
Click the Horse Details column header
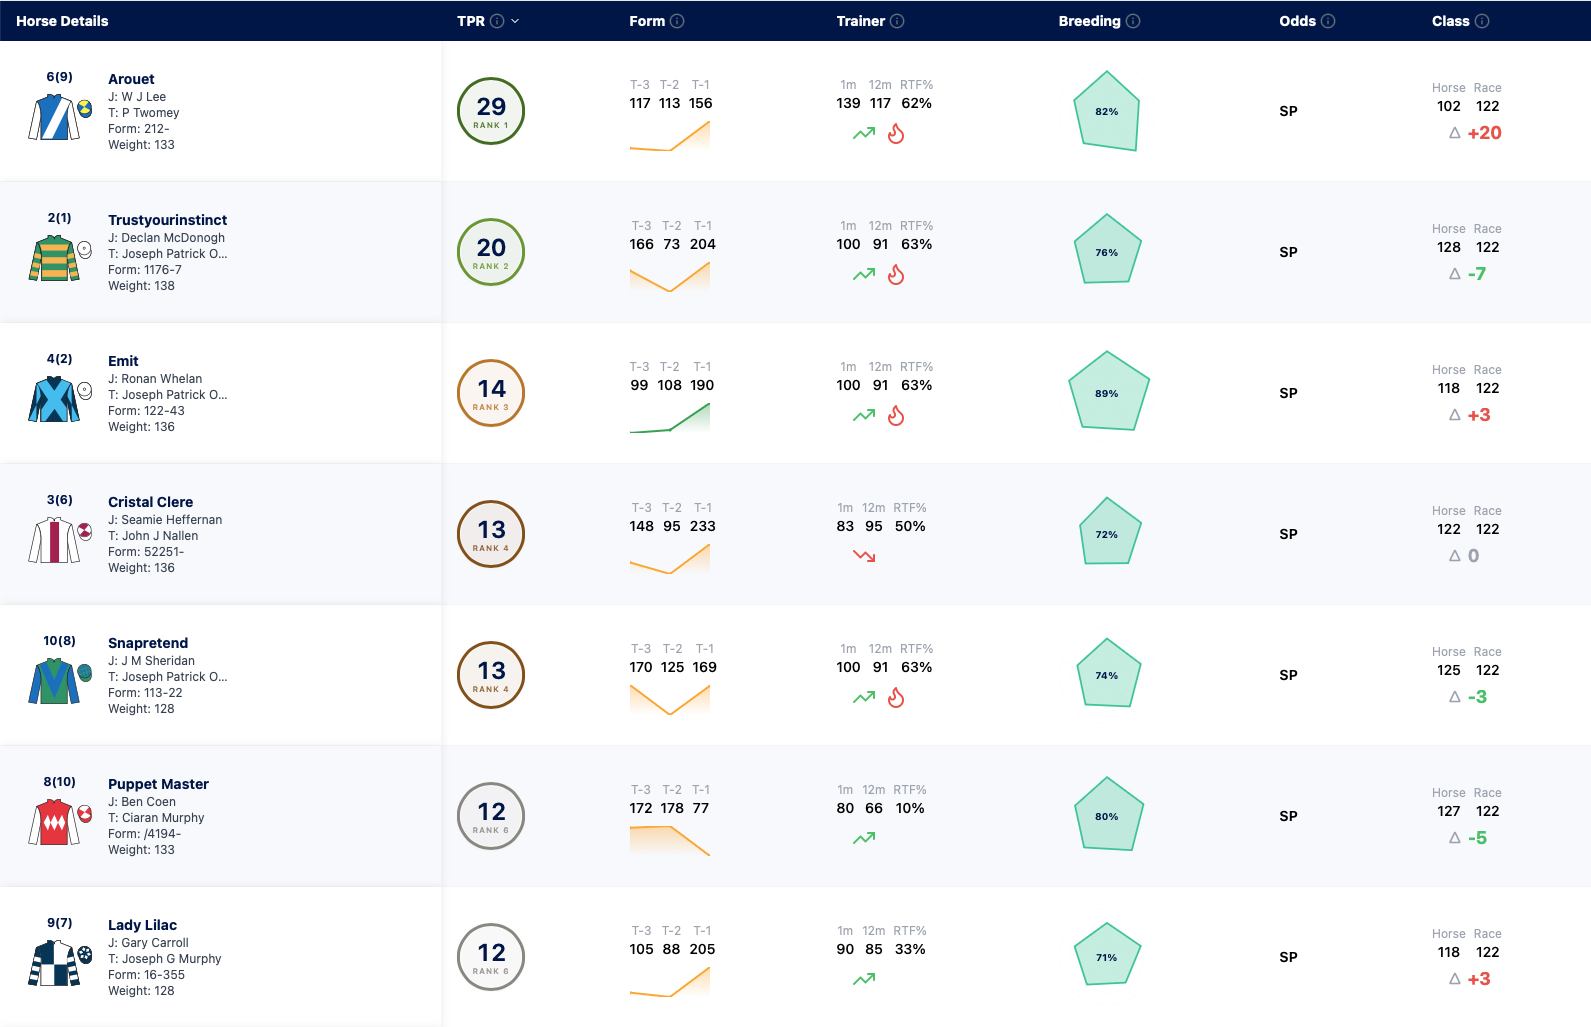[x=62, y=21]
